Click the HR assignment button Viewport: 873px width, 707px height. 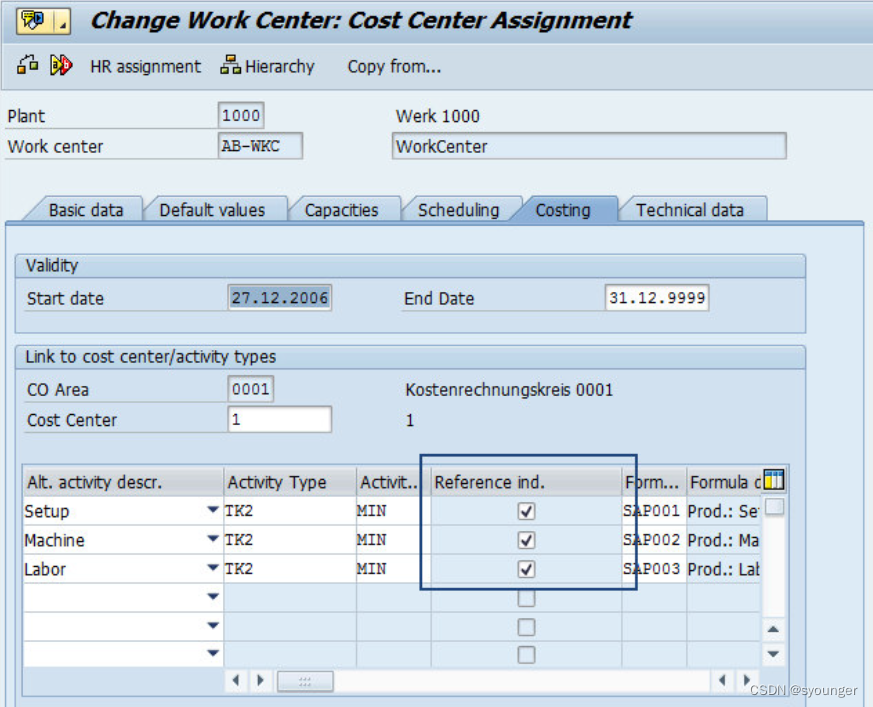145,66
